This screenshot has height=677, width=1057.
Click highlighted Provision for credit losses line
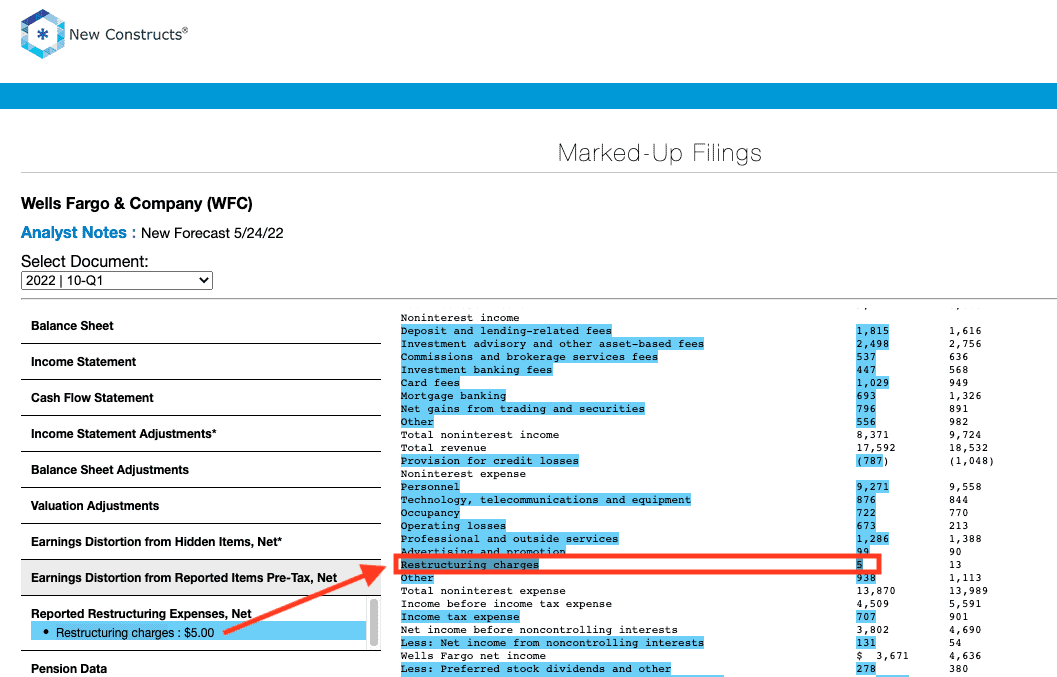pyautogui.click(x=489, y=461)
